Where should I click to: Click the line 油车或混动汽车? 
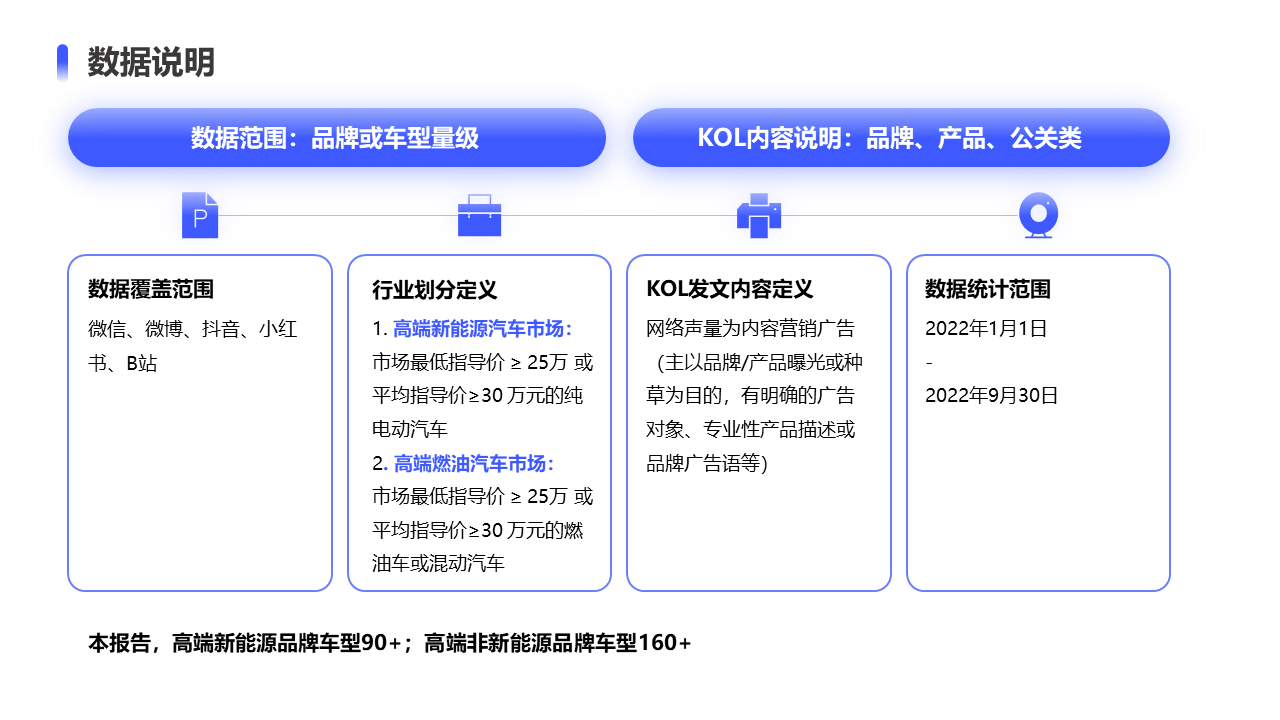point(438,563)
